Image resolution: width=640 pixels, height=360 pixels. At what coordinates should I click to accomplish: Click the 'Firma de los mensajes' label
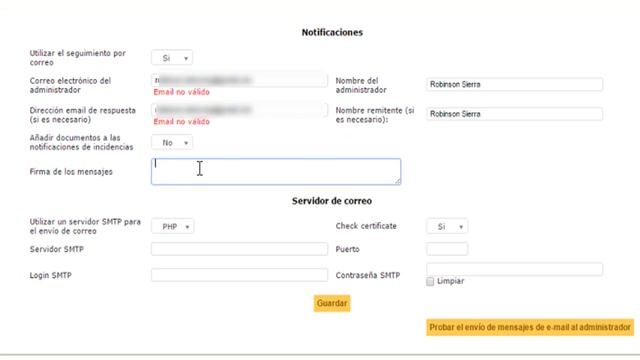[x=71, y=172]
